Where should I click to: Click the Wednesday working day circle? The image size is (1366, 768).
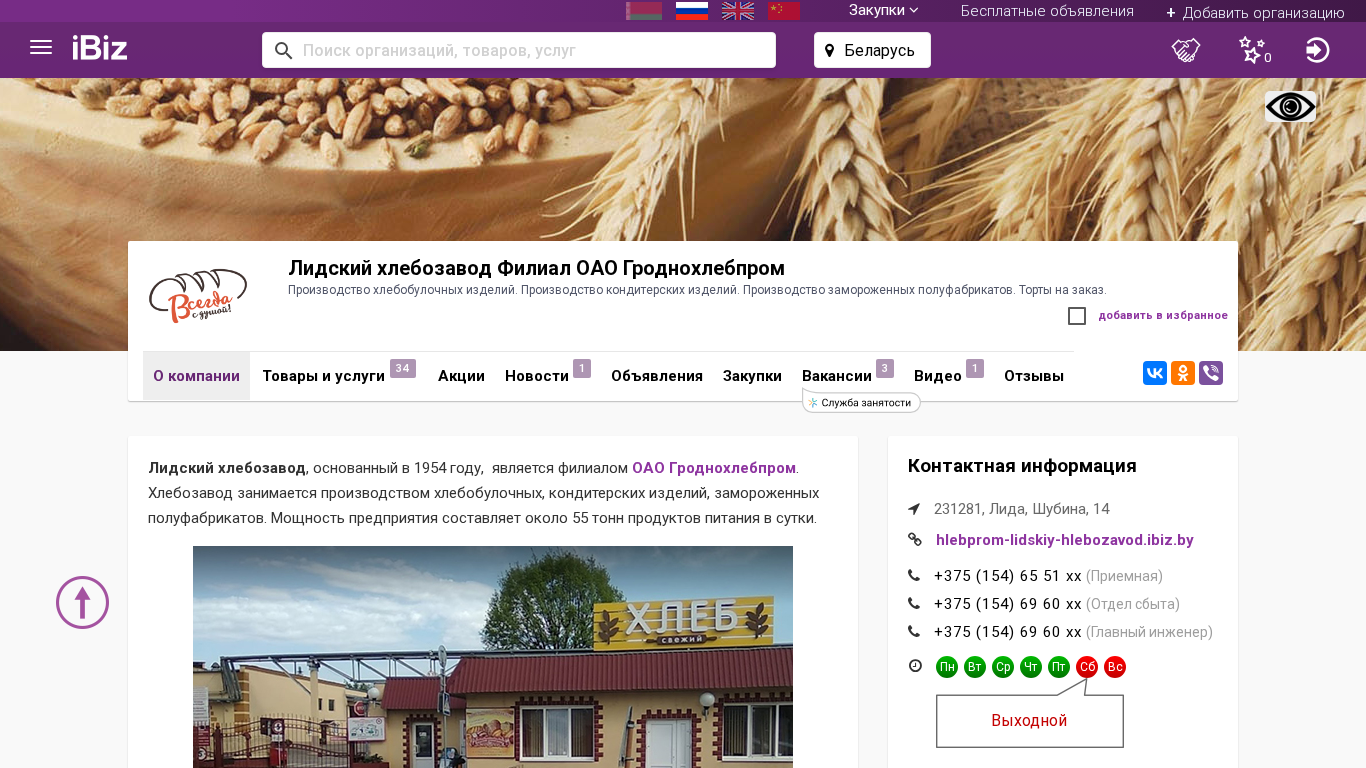click(1003, 667)
